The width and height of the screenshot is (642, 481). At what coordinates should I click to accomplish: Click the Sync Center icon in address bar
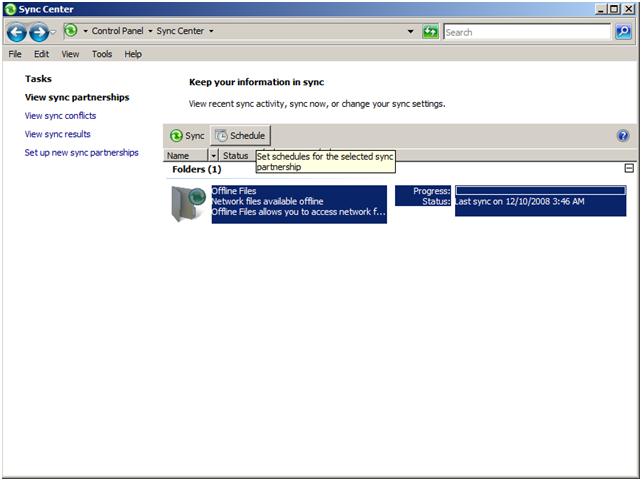click(71, 30)
